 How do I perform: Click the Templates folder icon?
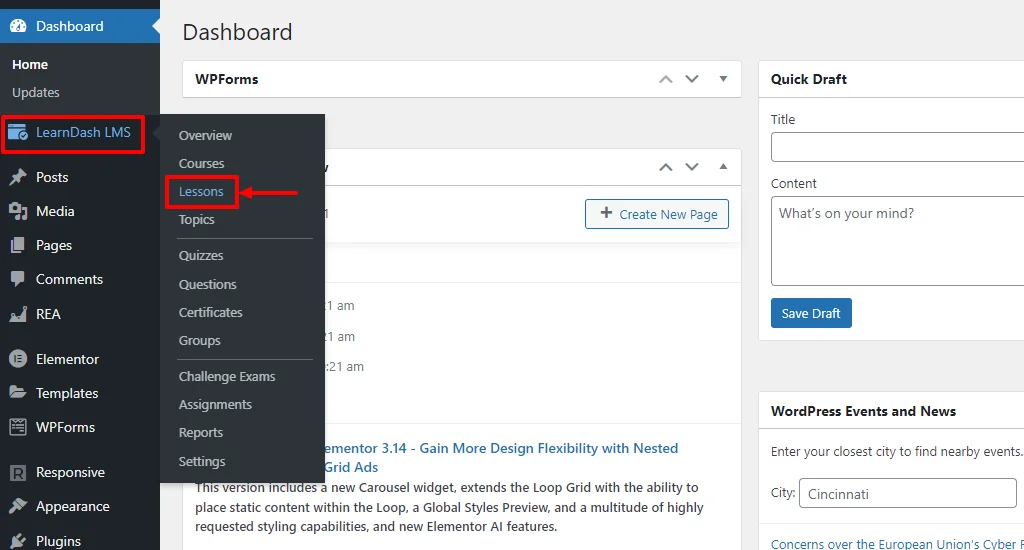click(18, 393)
